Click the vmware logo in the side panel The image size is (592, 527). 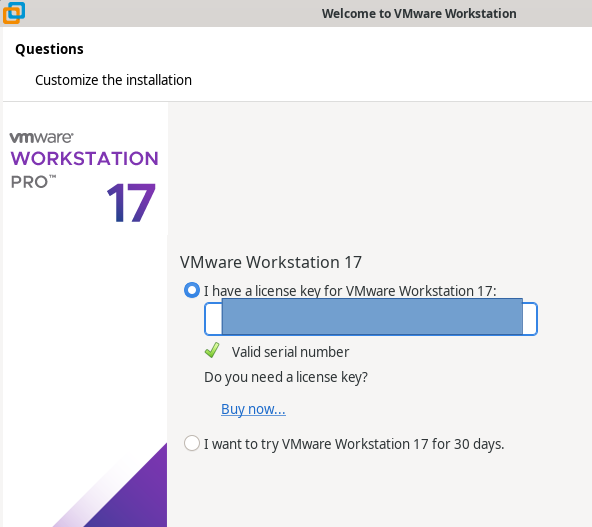coord(42,138)
